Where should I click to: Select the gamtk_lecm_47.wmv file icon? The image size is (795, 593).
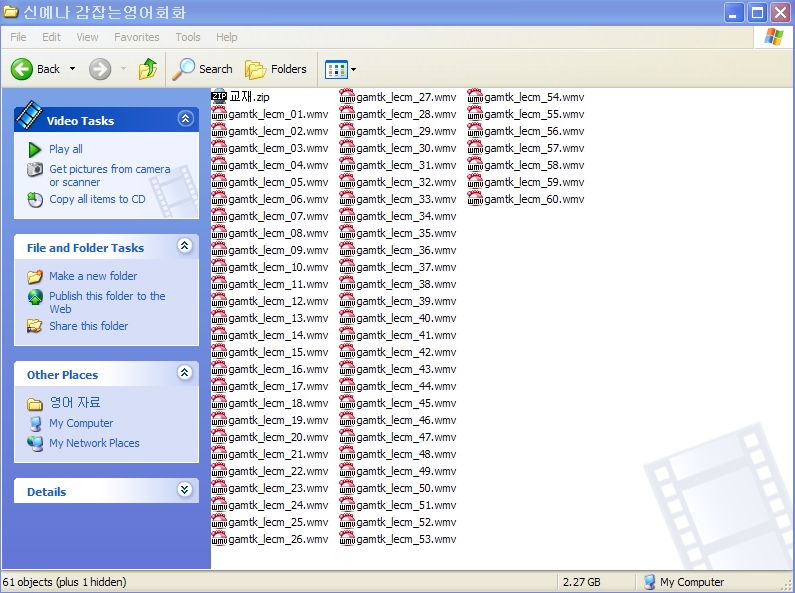(x=347, y=437)
